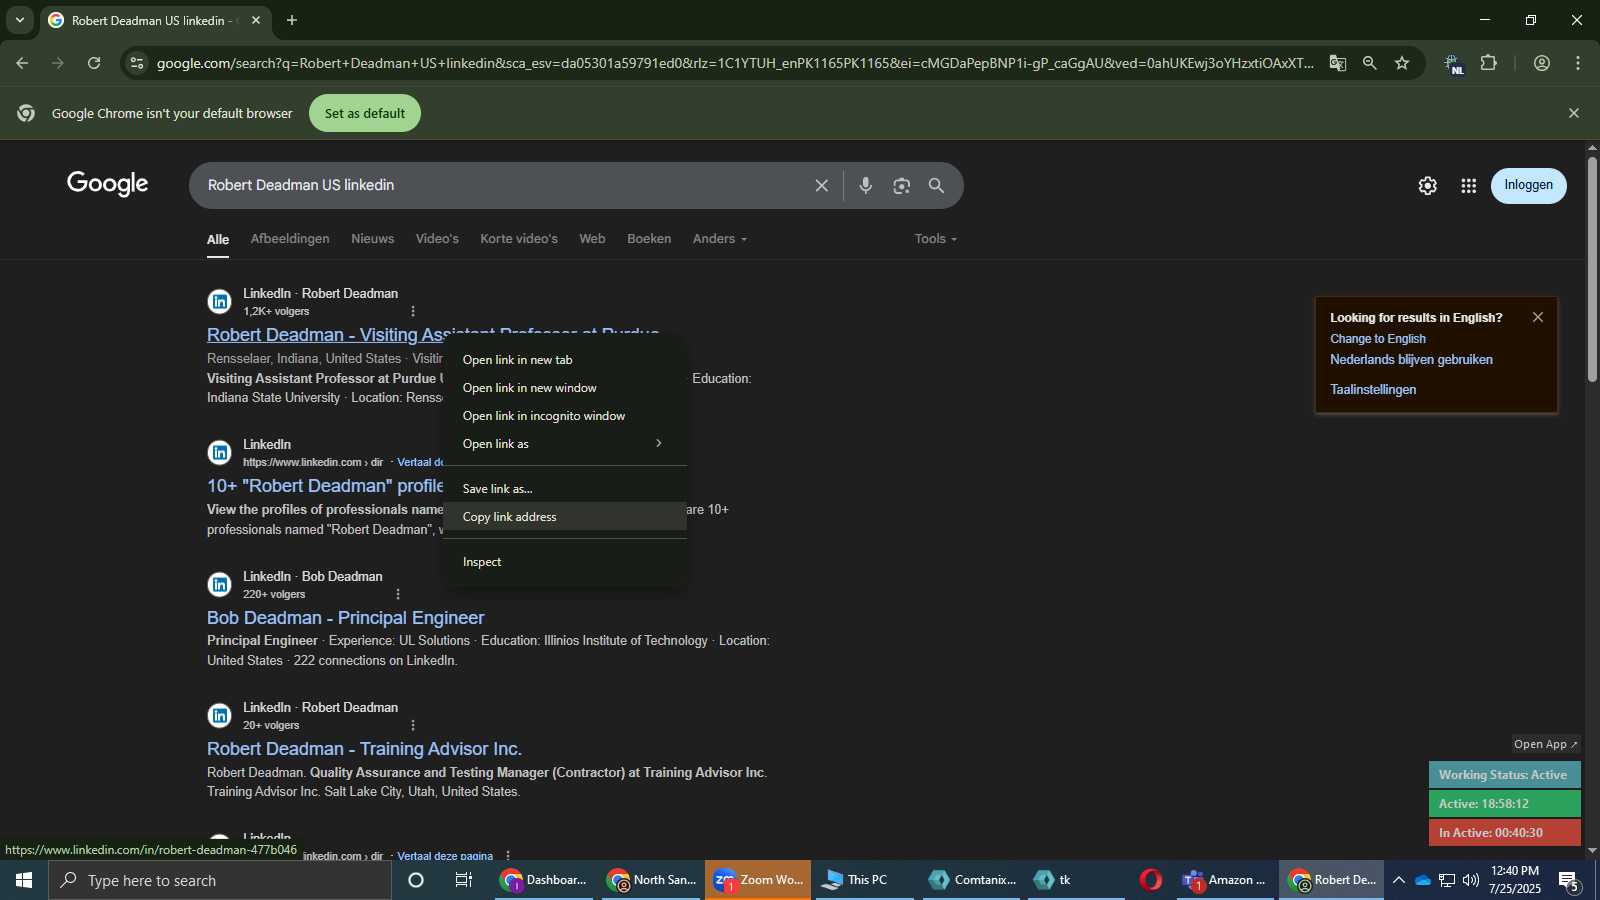Viewport: 1600px width, 900px height.
Task: Open the Task View button
Action: (x=464, y=880)
